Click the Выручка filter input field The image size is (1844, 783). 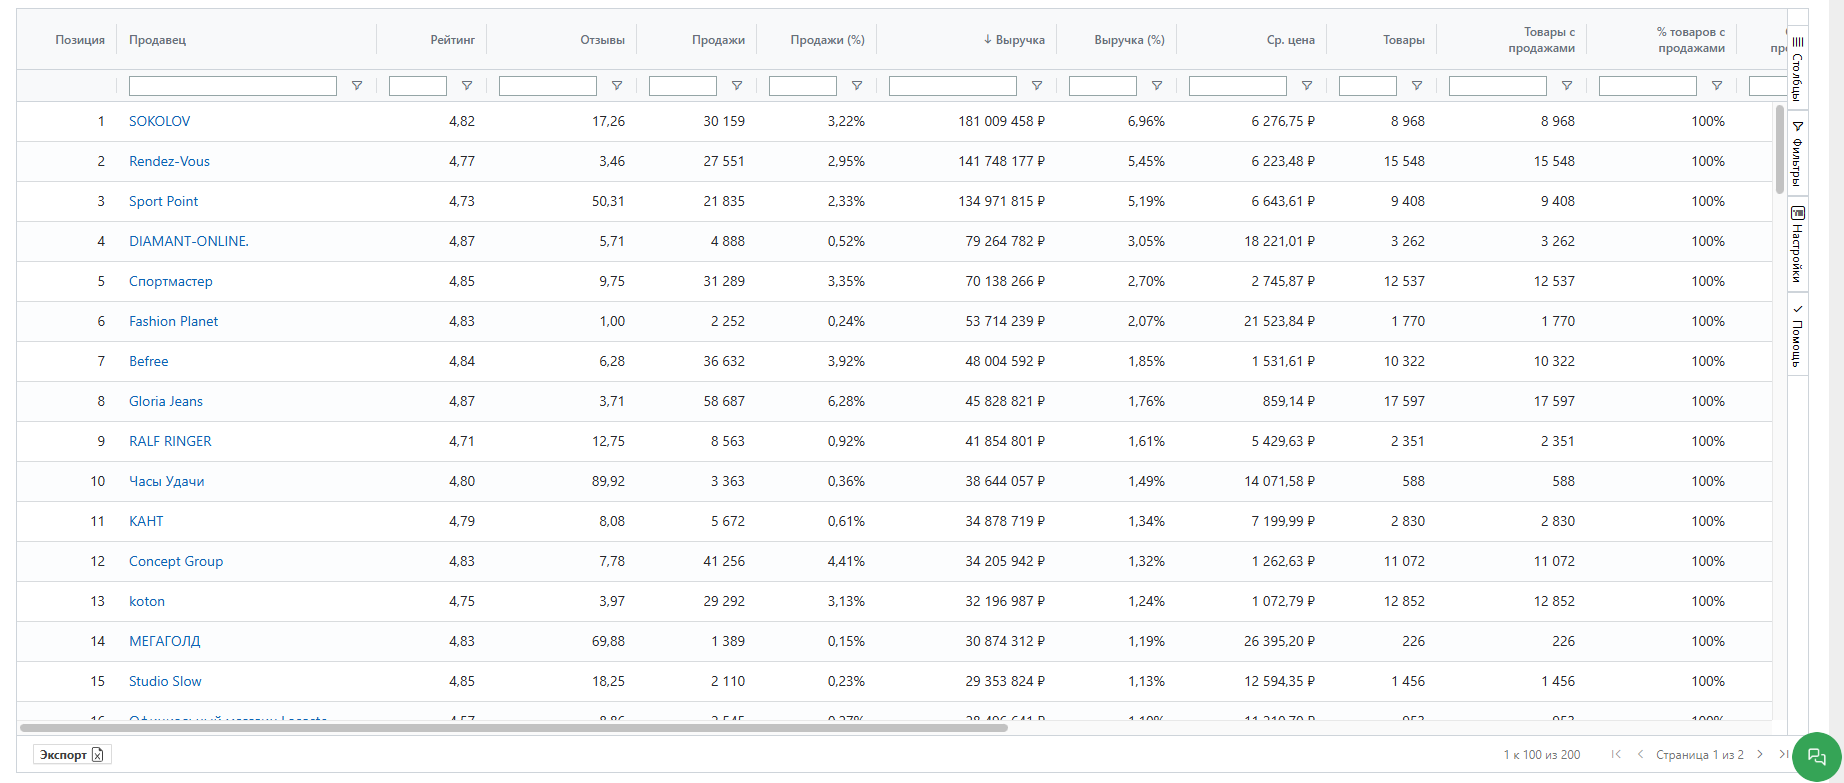coord(953,86)
